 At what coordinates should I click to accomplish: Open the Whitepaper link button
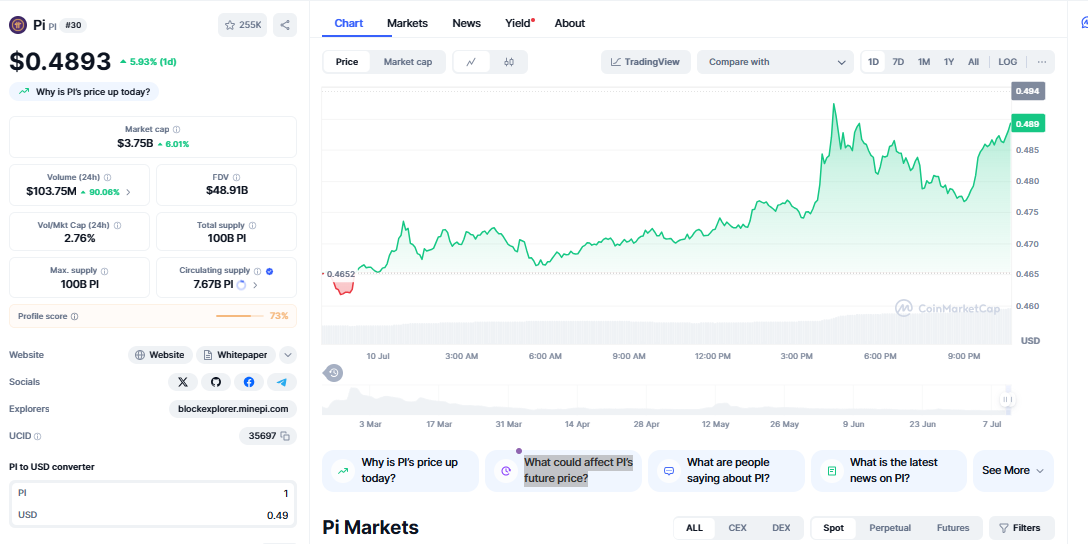(236, 355)
